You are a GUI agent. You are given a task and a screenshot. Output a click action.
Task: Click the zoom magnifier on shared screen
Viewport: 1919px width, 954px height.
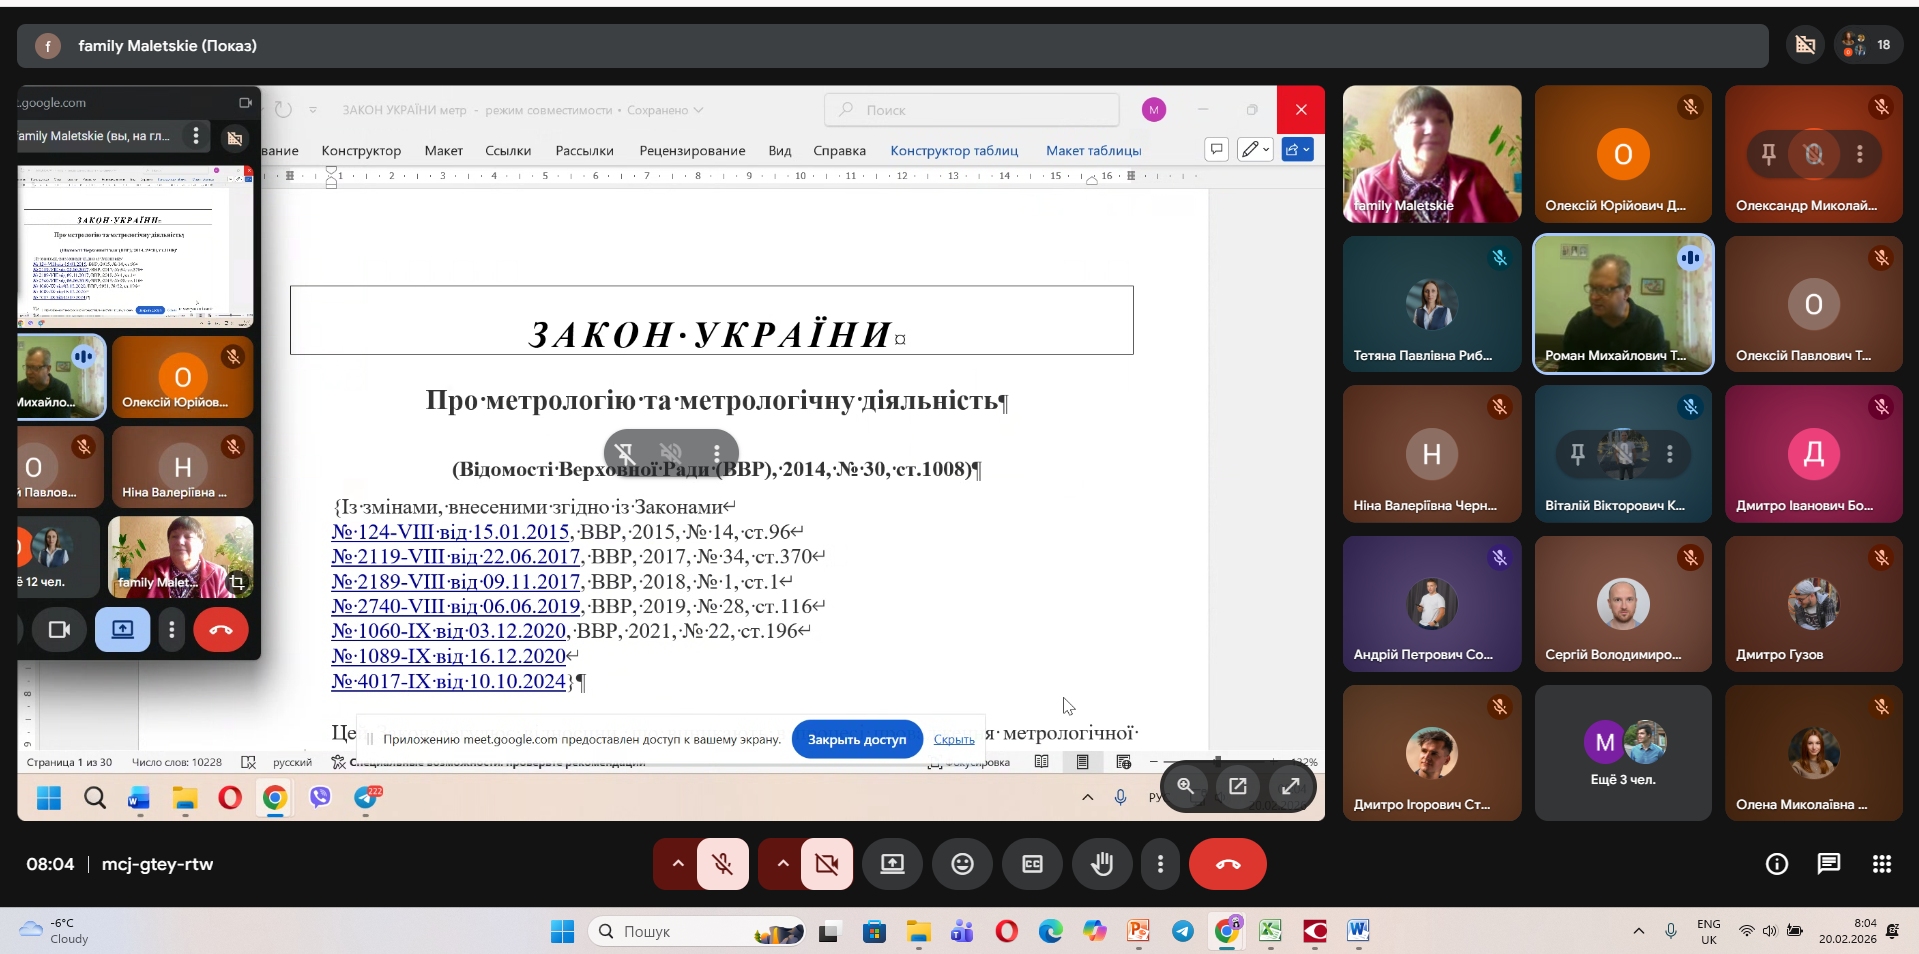(1185, 786)
